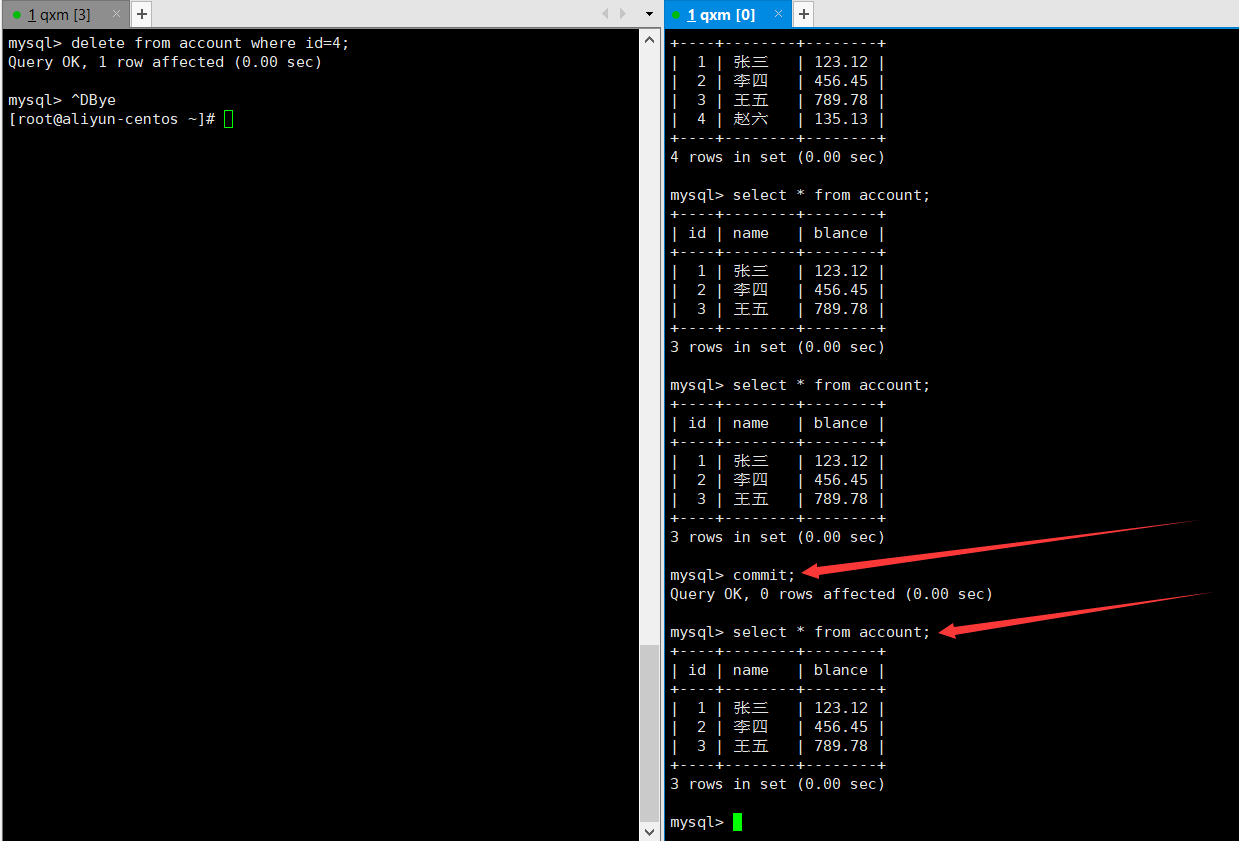
Task: Click the left terminal's vertical scrollbar thumb
Action: click(649, 732)
